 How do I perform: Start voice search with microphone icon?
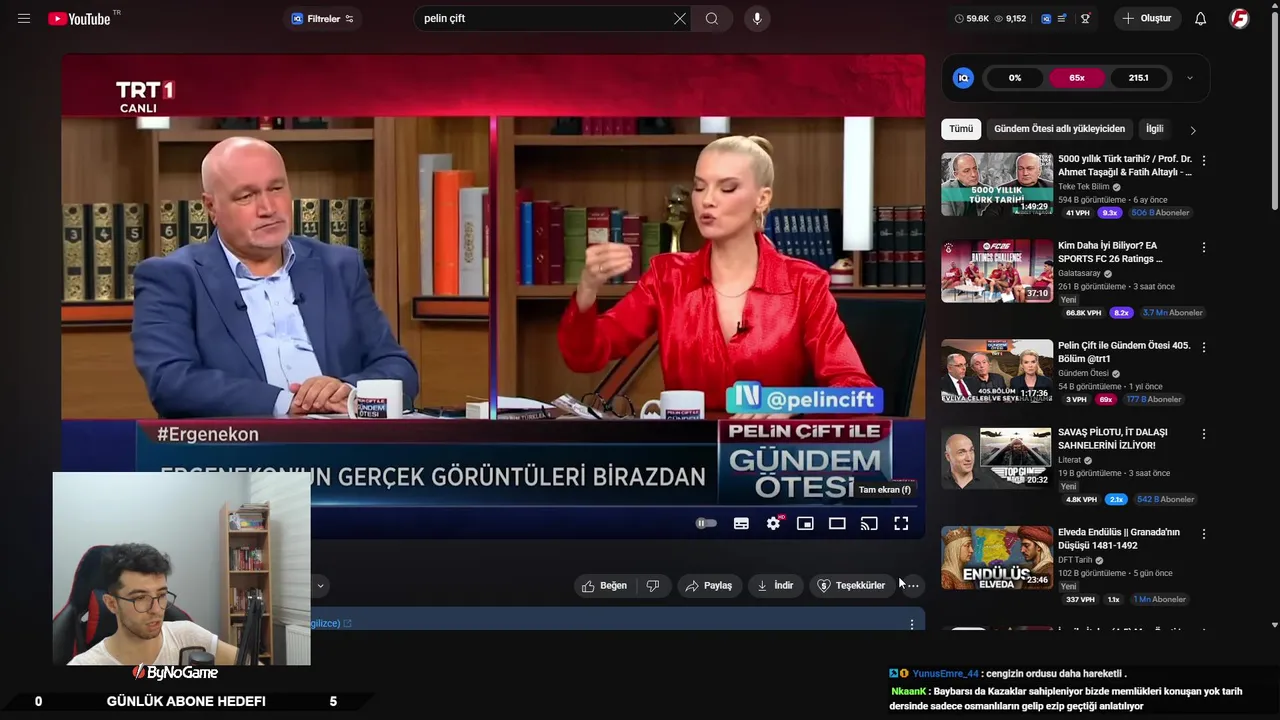tap(757, 18)
